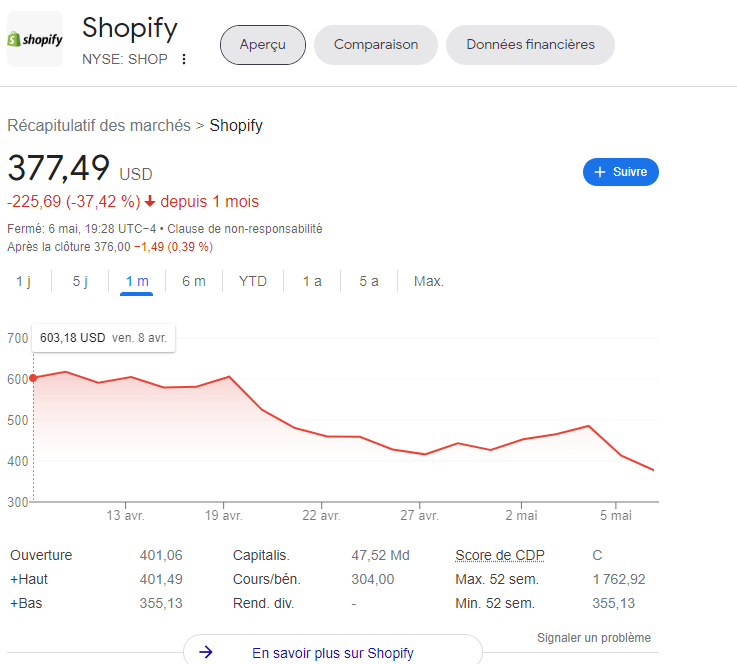Image resolution: width=737 pixels, height=664 pixels.
Task: Choose the 6 m time range
Action: [x=193, y=281]
